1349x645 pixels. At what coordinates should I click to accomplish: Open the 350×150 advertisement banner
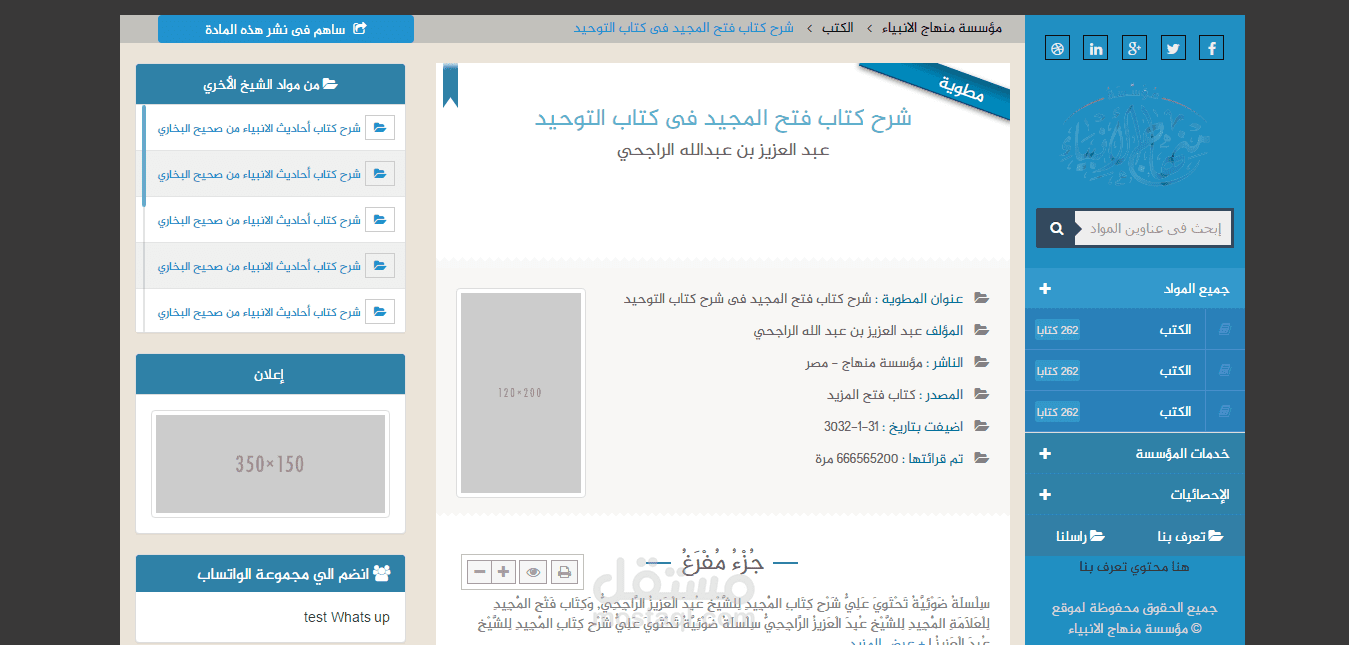(270, 464)
